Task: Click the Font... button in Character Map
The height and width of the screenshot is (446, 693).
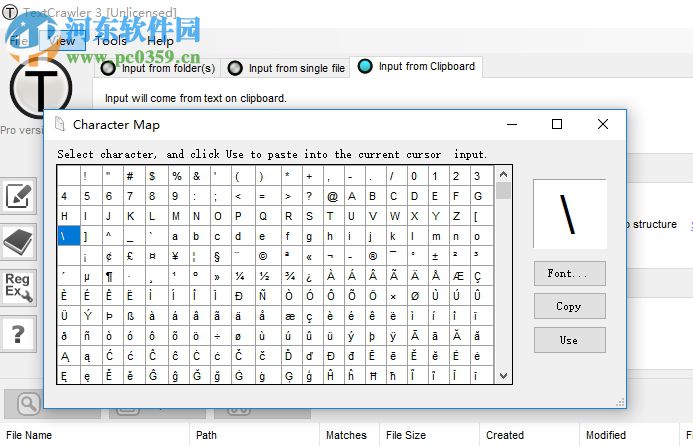Action: (x=569, y=274)
